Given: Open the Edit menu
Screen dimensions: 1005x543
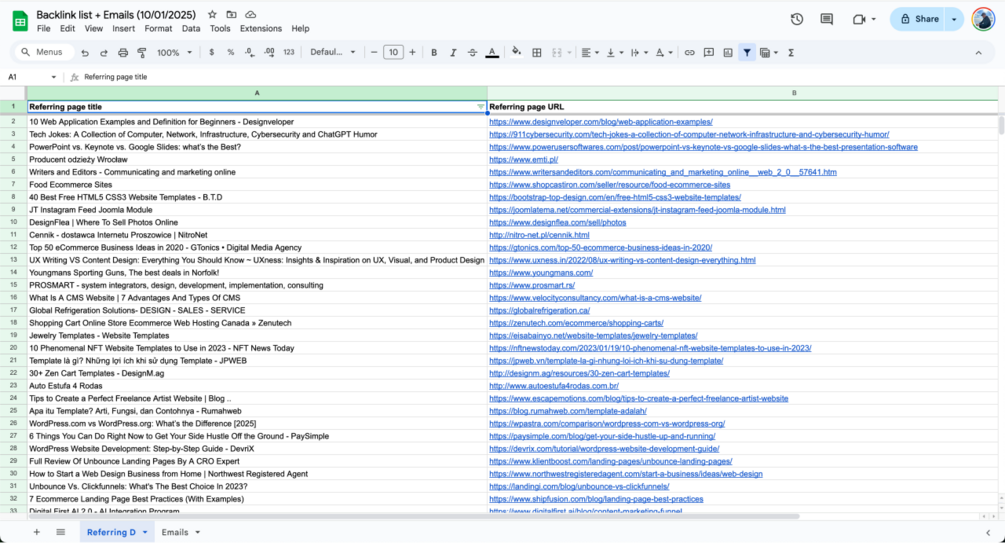Looking at the screenshot, I should pyautogui.click(x=67, y=29).
